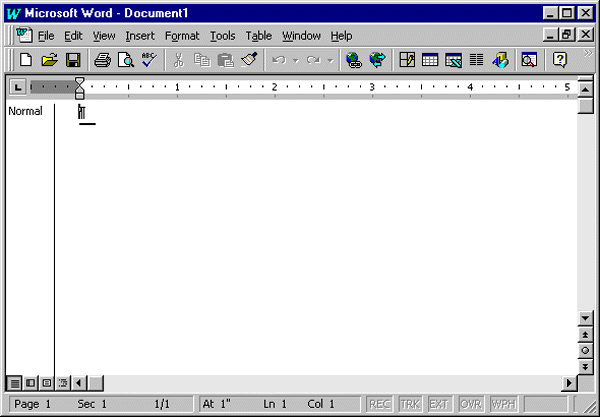This screenshot has width=600, height=417.
Task: Open the Insert menu
Action: (x=140, y=36)
